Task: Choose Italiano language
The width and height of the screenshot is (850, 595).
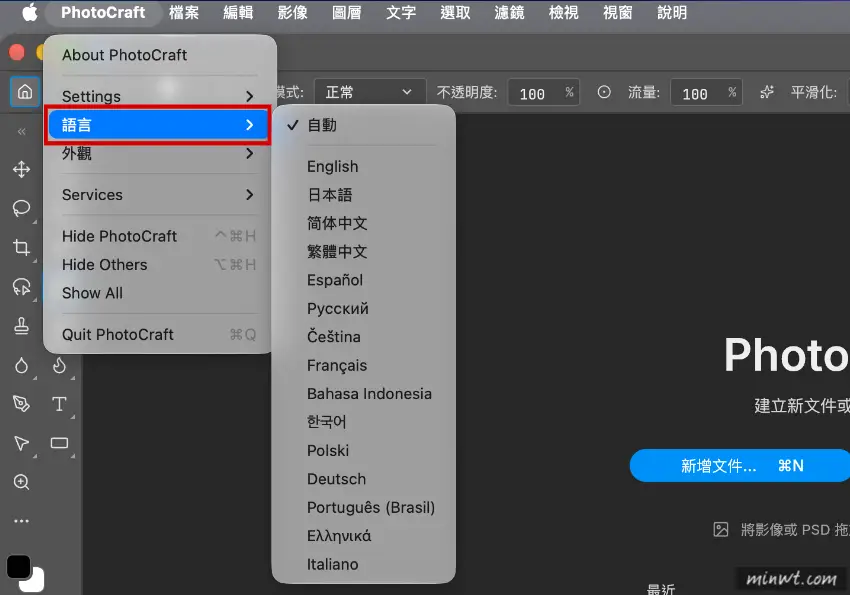Action: pyautogui.click(x=363, y=564)
